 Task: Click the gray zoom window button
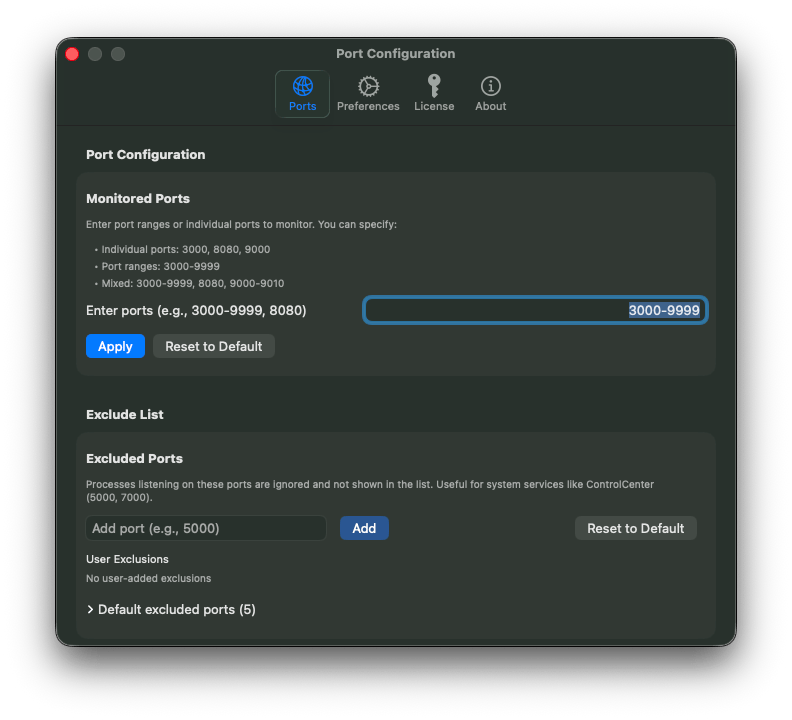(118, 54)
